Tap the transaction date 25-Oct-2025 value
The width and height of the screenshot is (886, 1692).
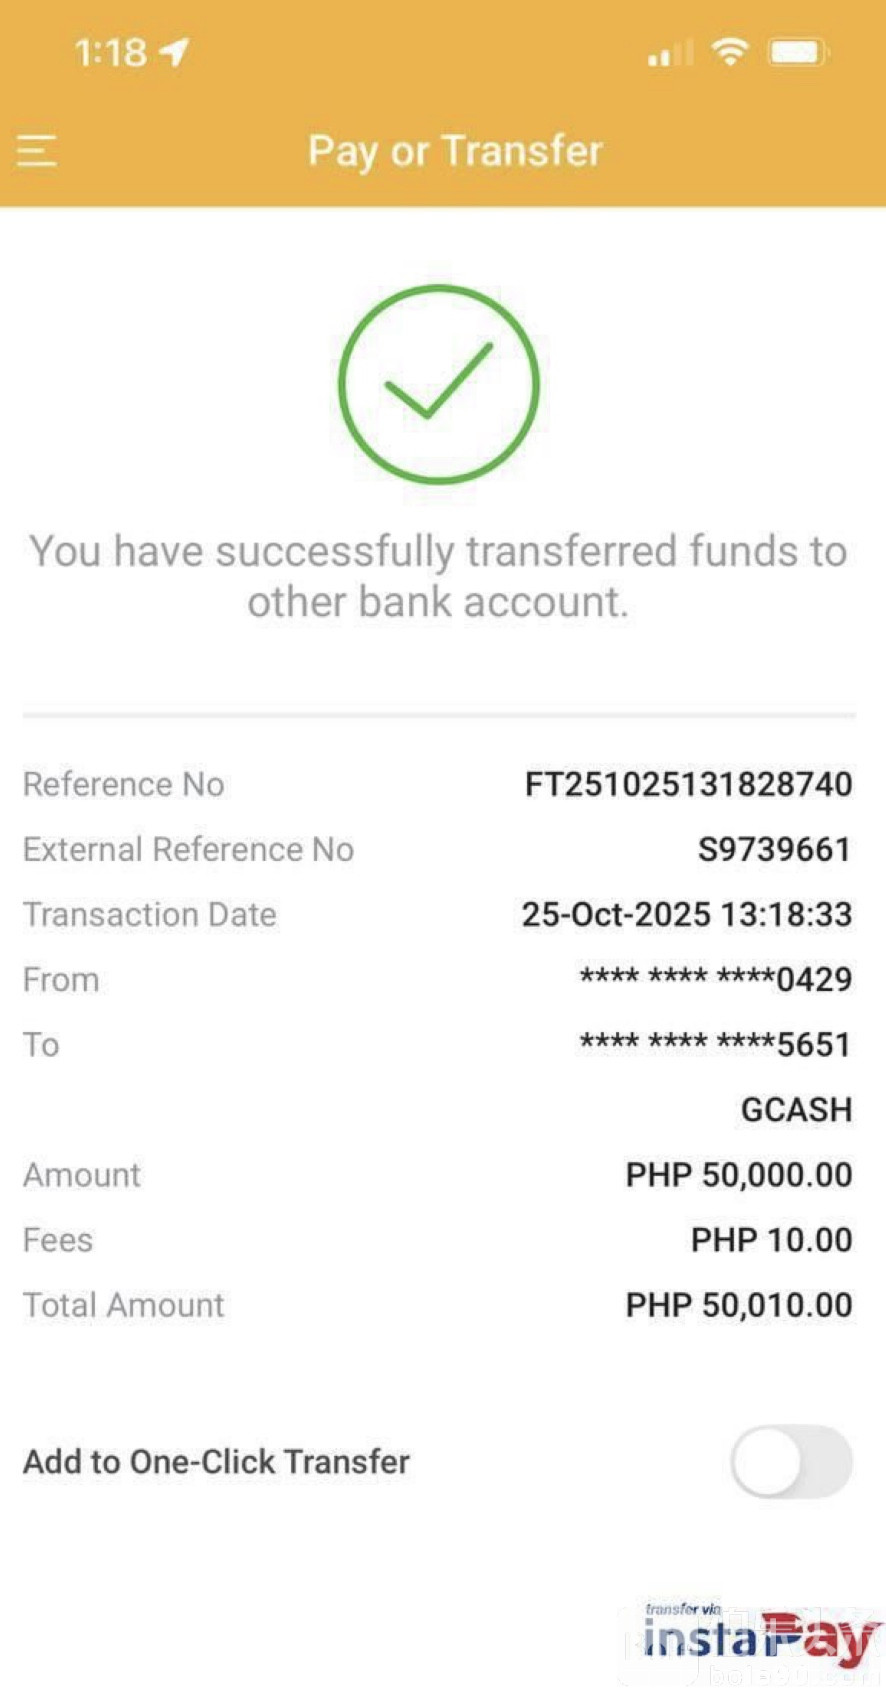click(686, 914)
